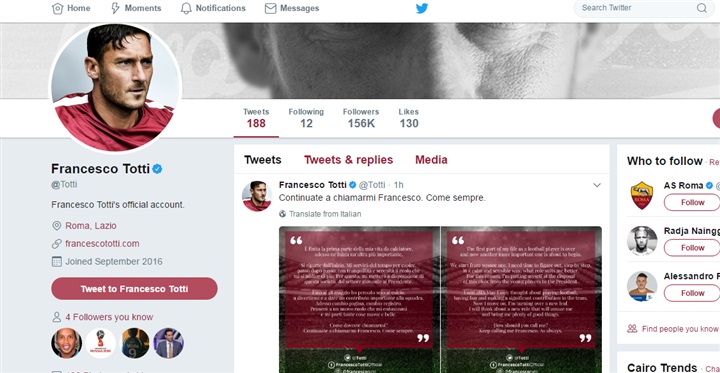Open Home from the house icon
This screenshot has width=720, height=373.
coord(57,8)
